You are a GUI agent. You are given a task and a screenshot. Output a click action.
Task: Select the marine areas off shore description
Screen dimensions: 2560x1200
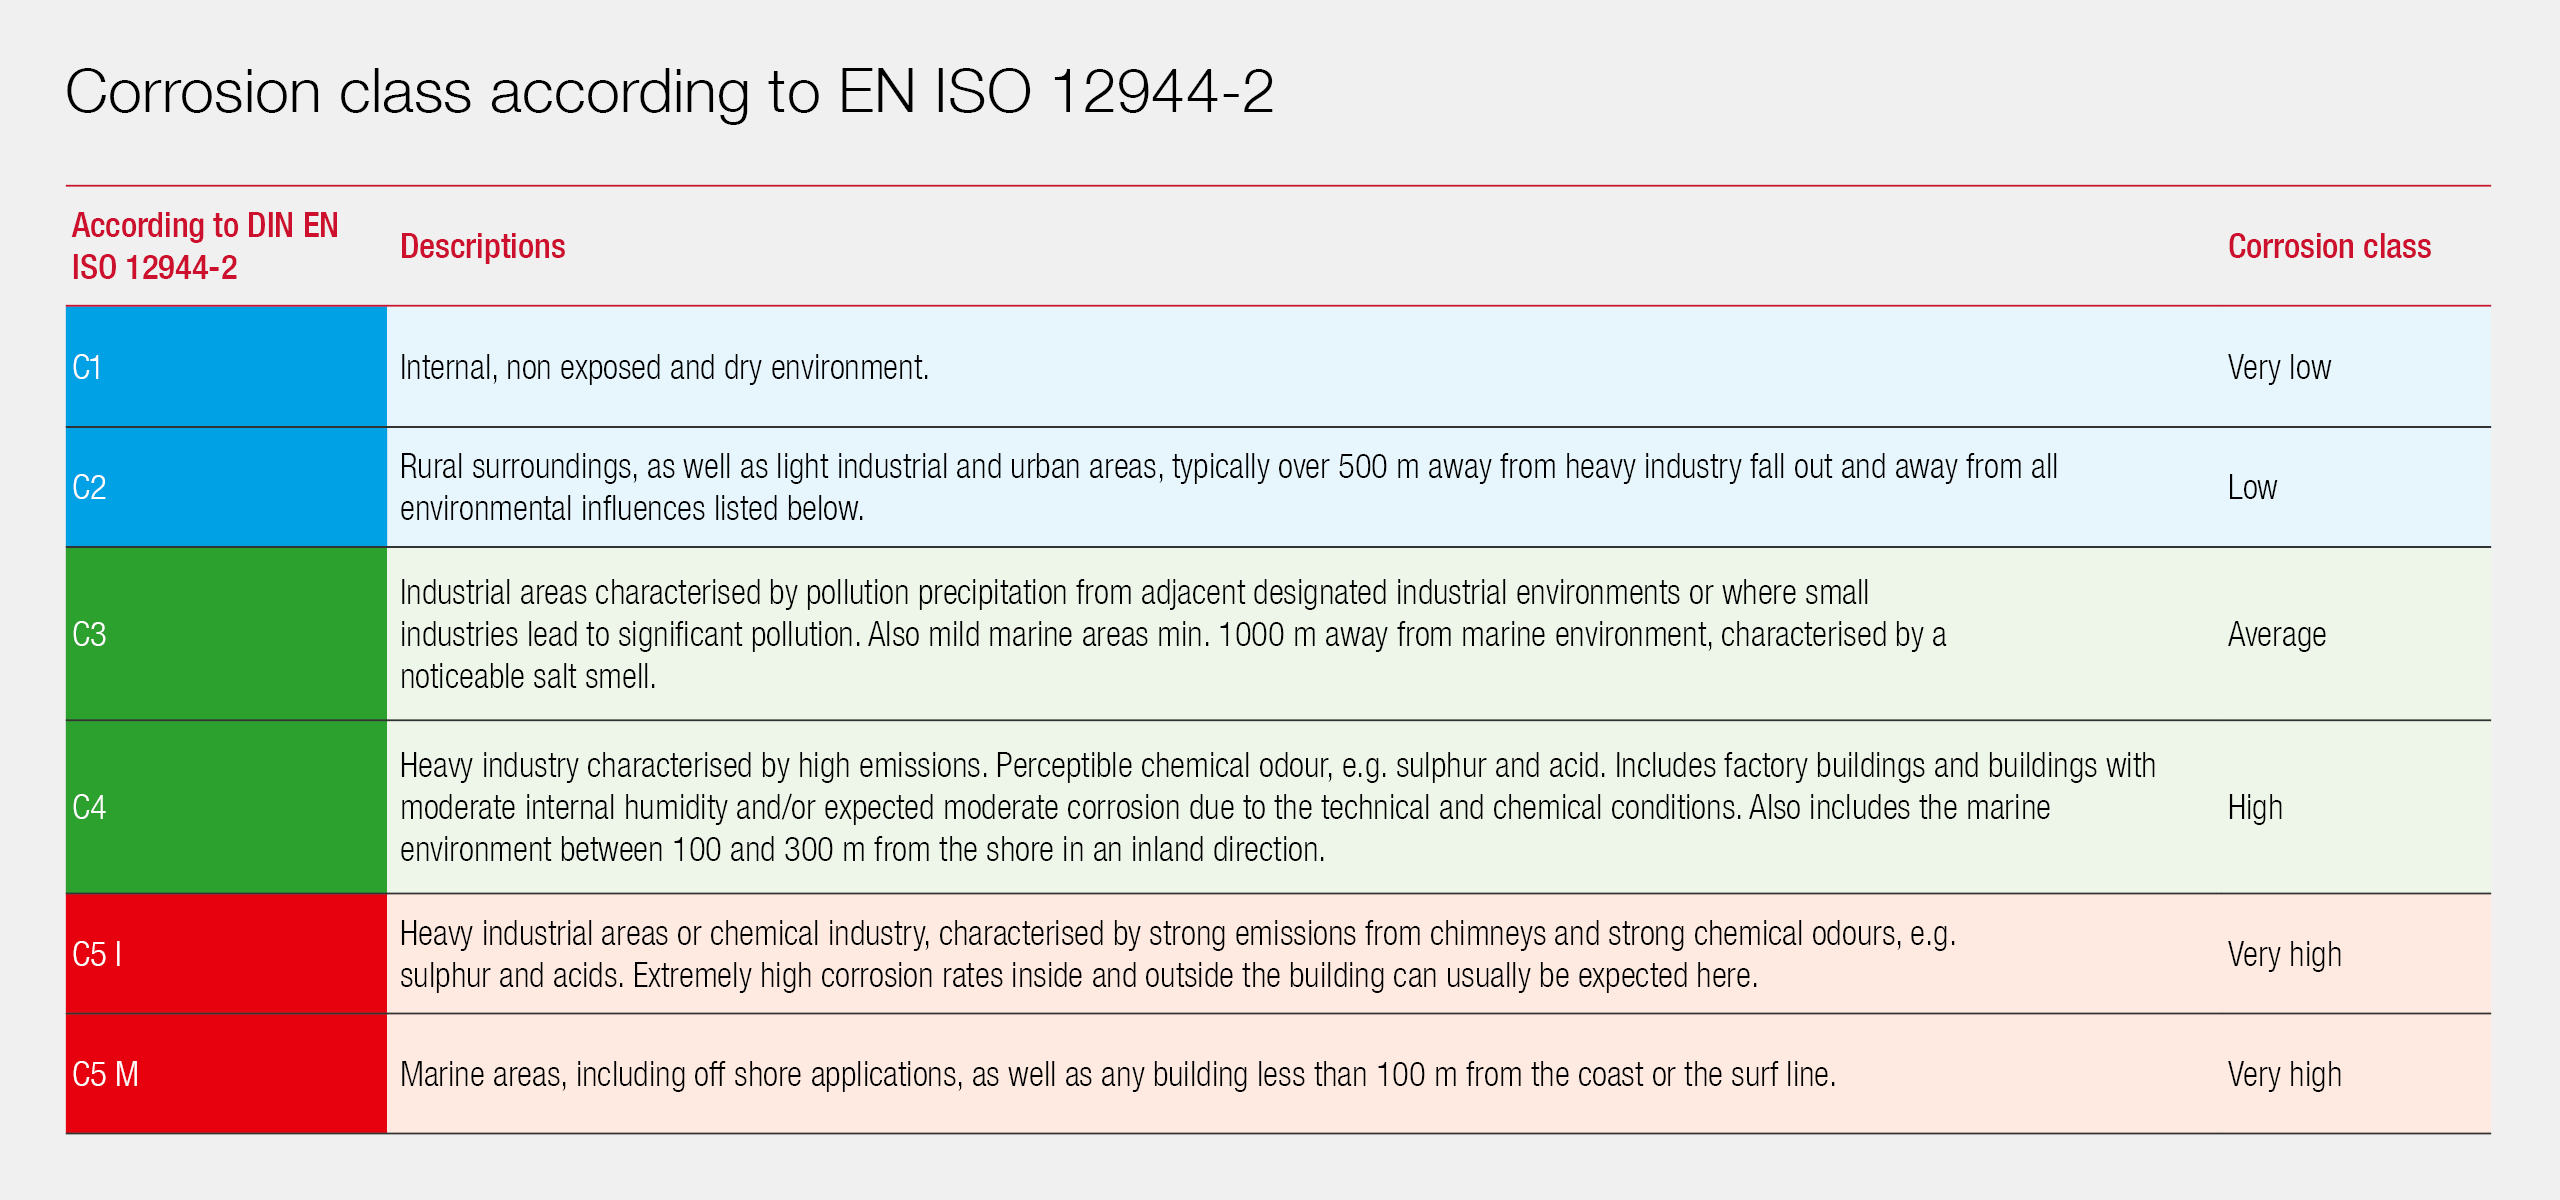pos(1117,1075)
